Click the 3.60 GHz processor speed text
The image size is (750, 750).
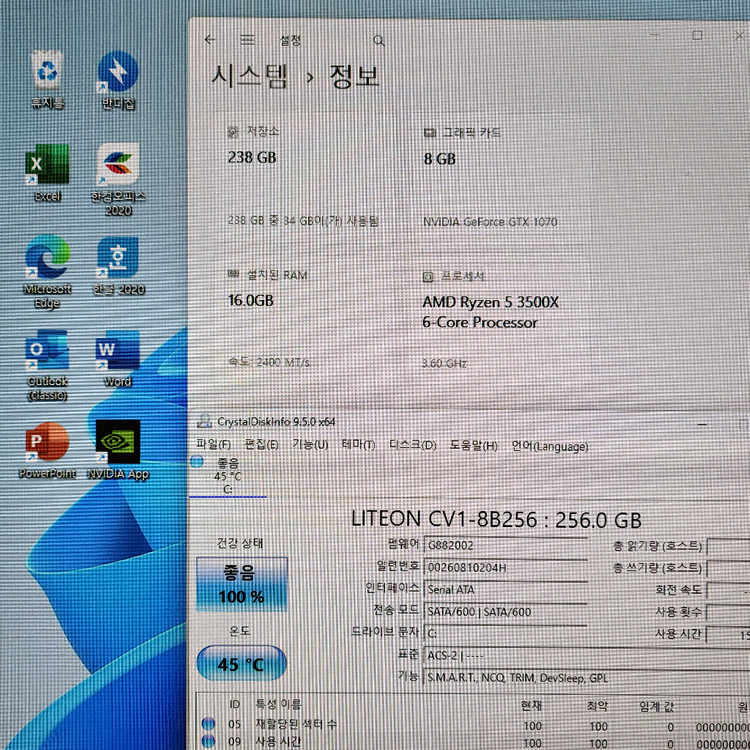pyautogui.click(x=444, y=364)
